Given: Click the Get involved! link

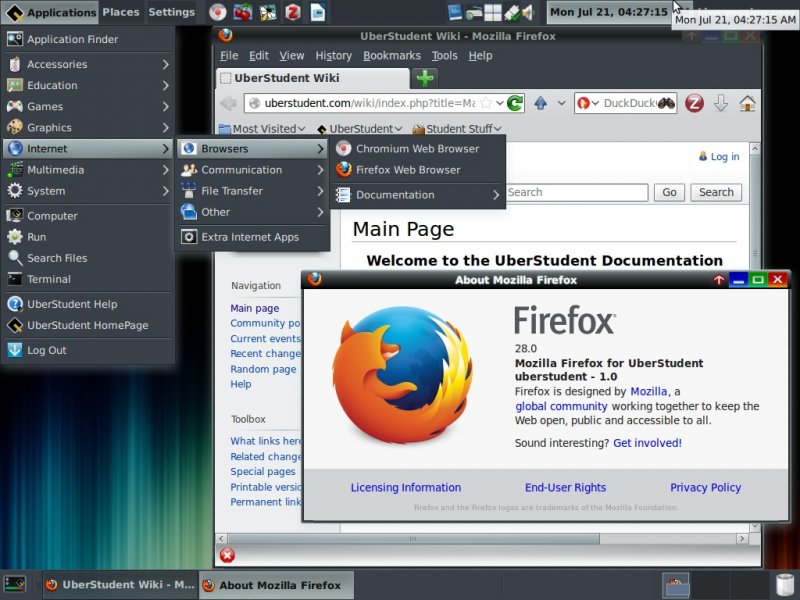Looking at the screenshot, I should click(647, 443).
